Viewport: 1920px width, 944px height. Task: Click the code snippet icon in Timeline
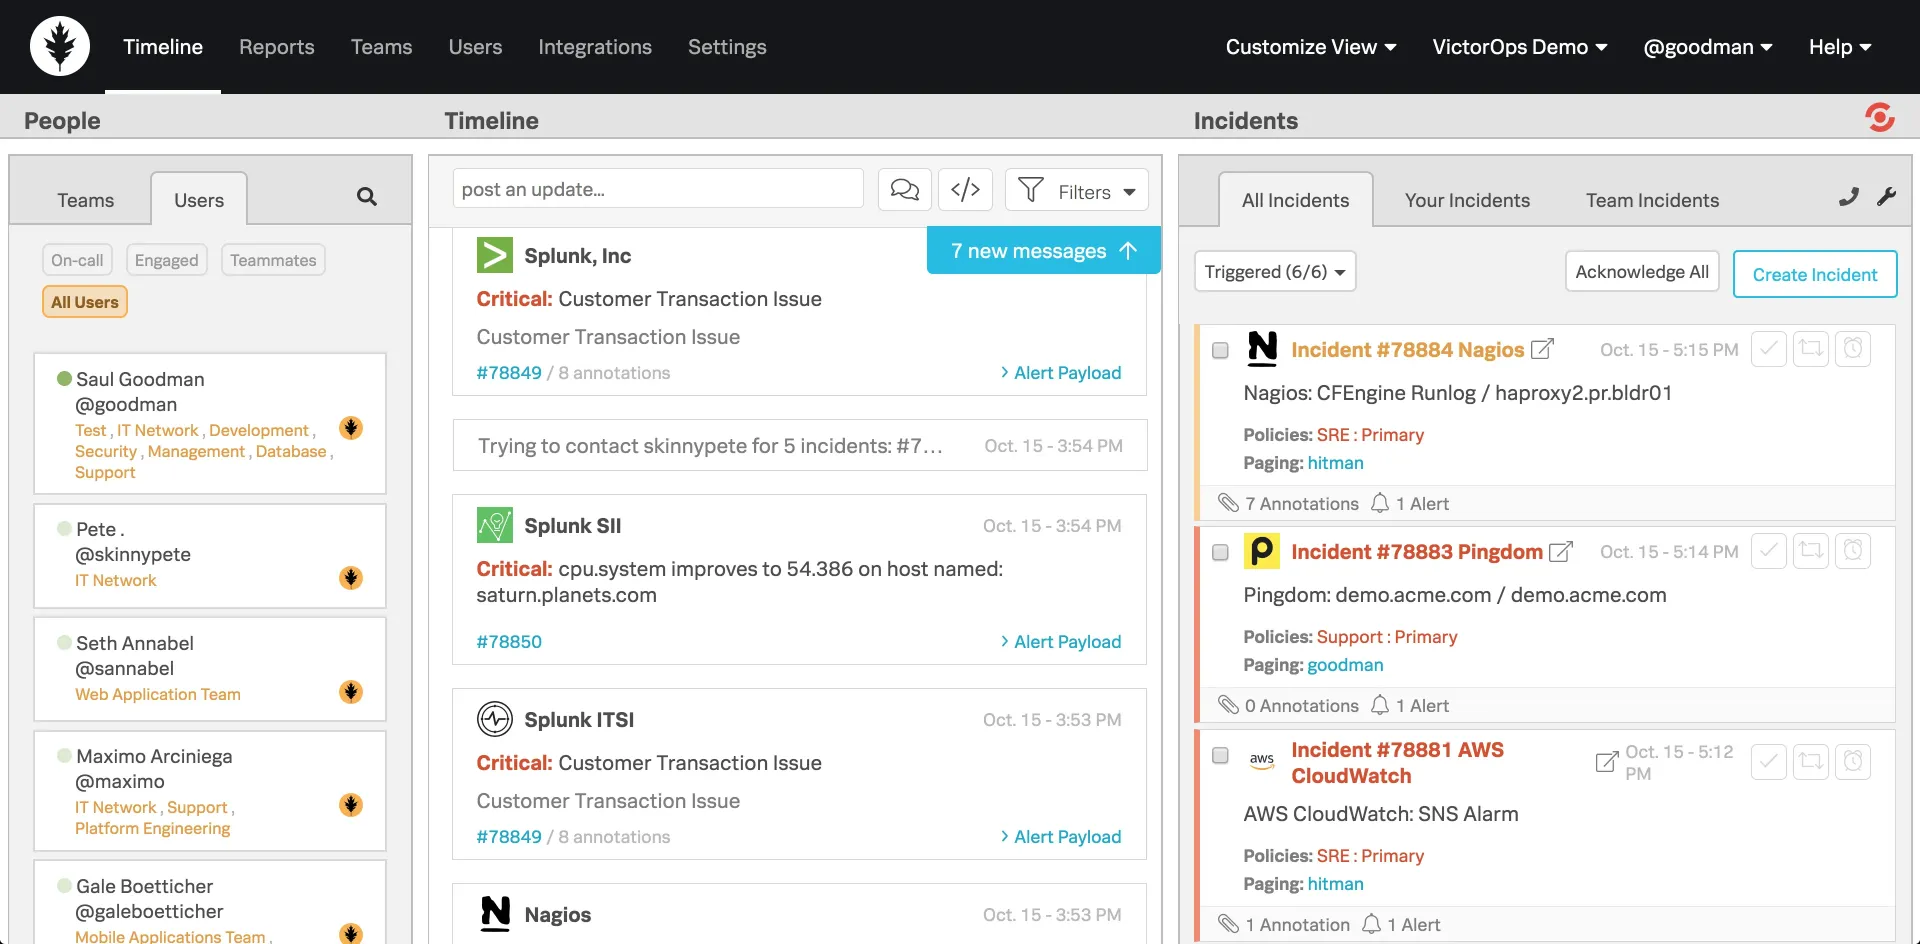[965, 190]
